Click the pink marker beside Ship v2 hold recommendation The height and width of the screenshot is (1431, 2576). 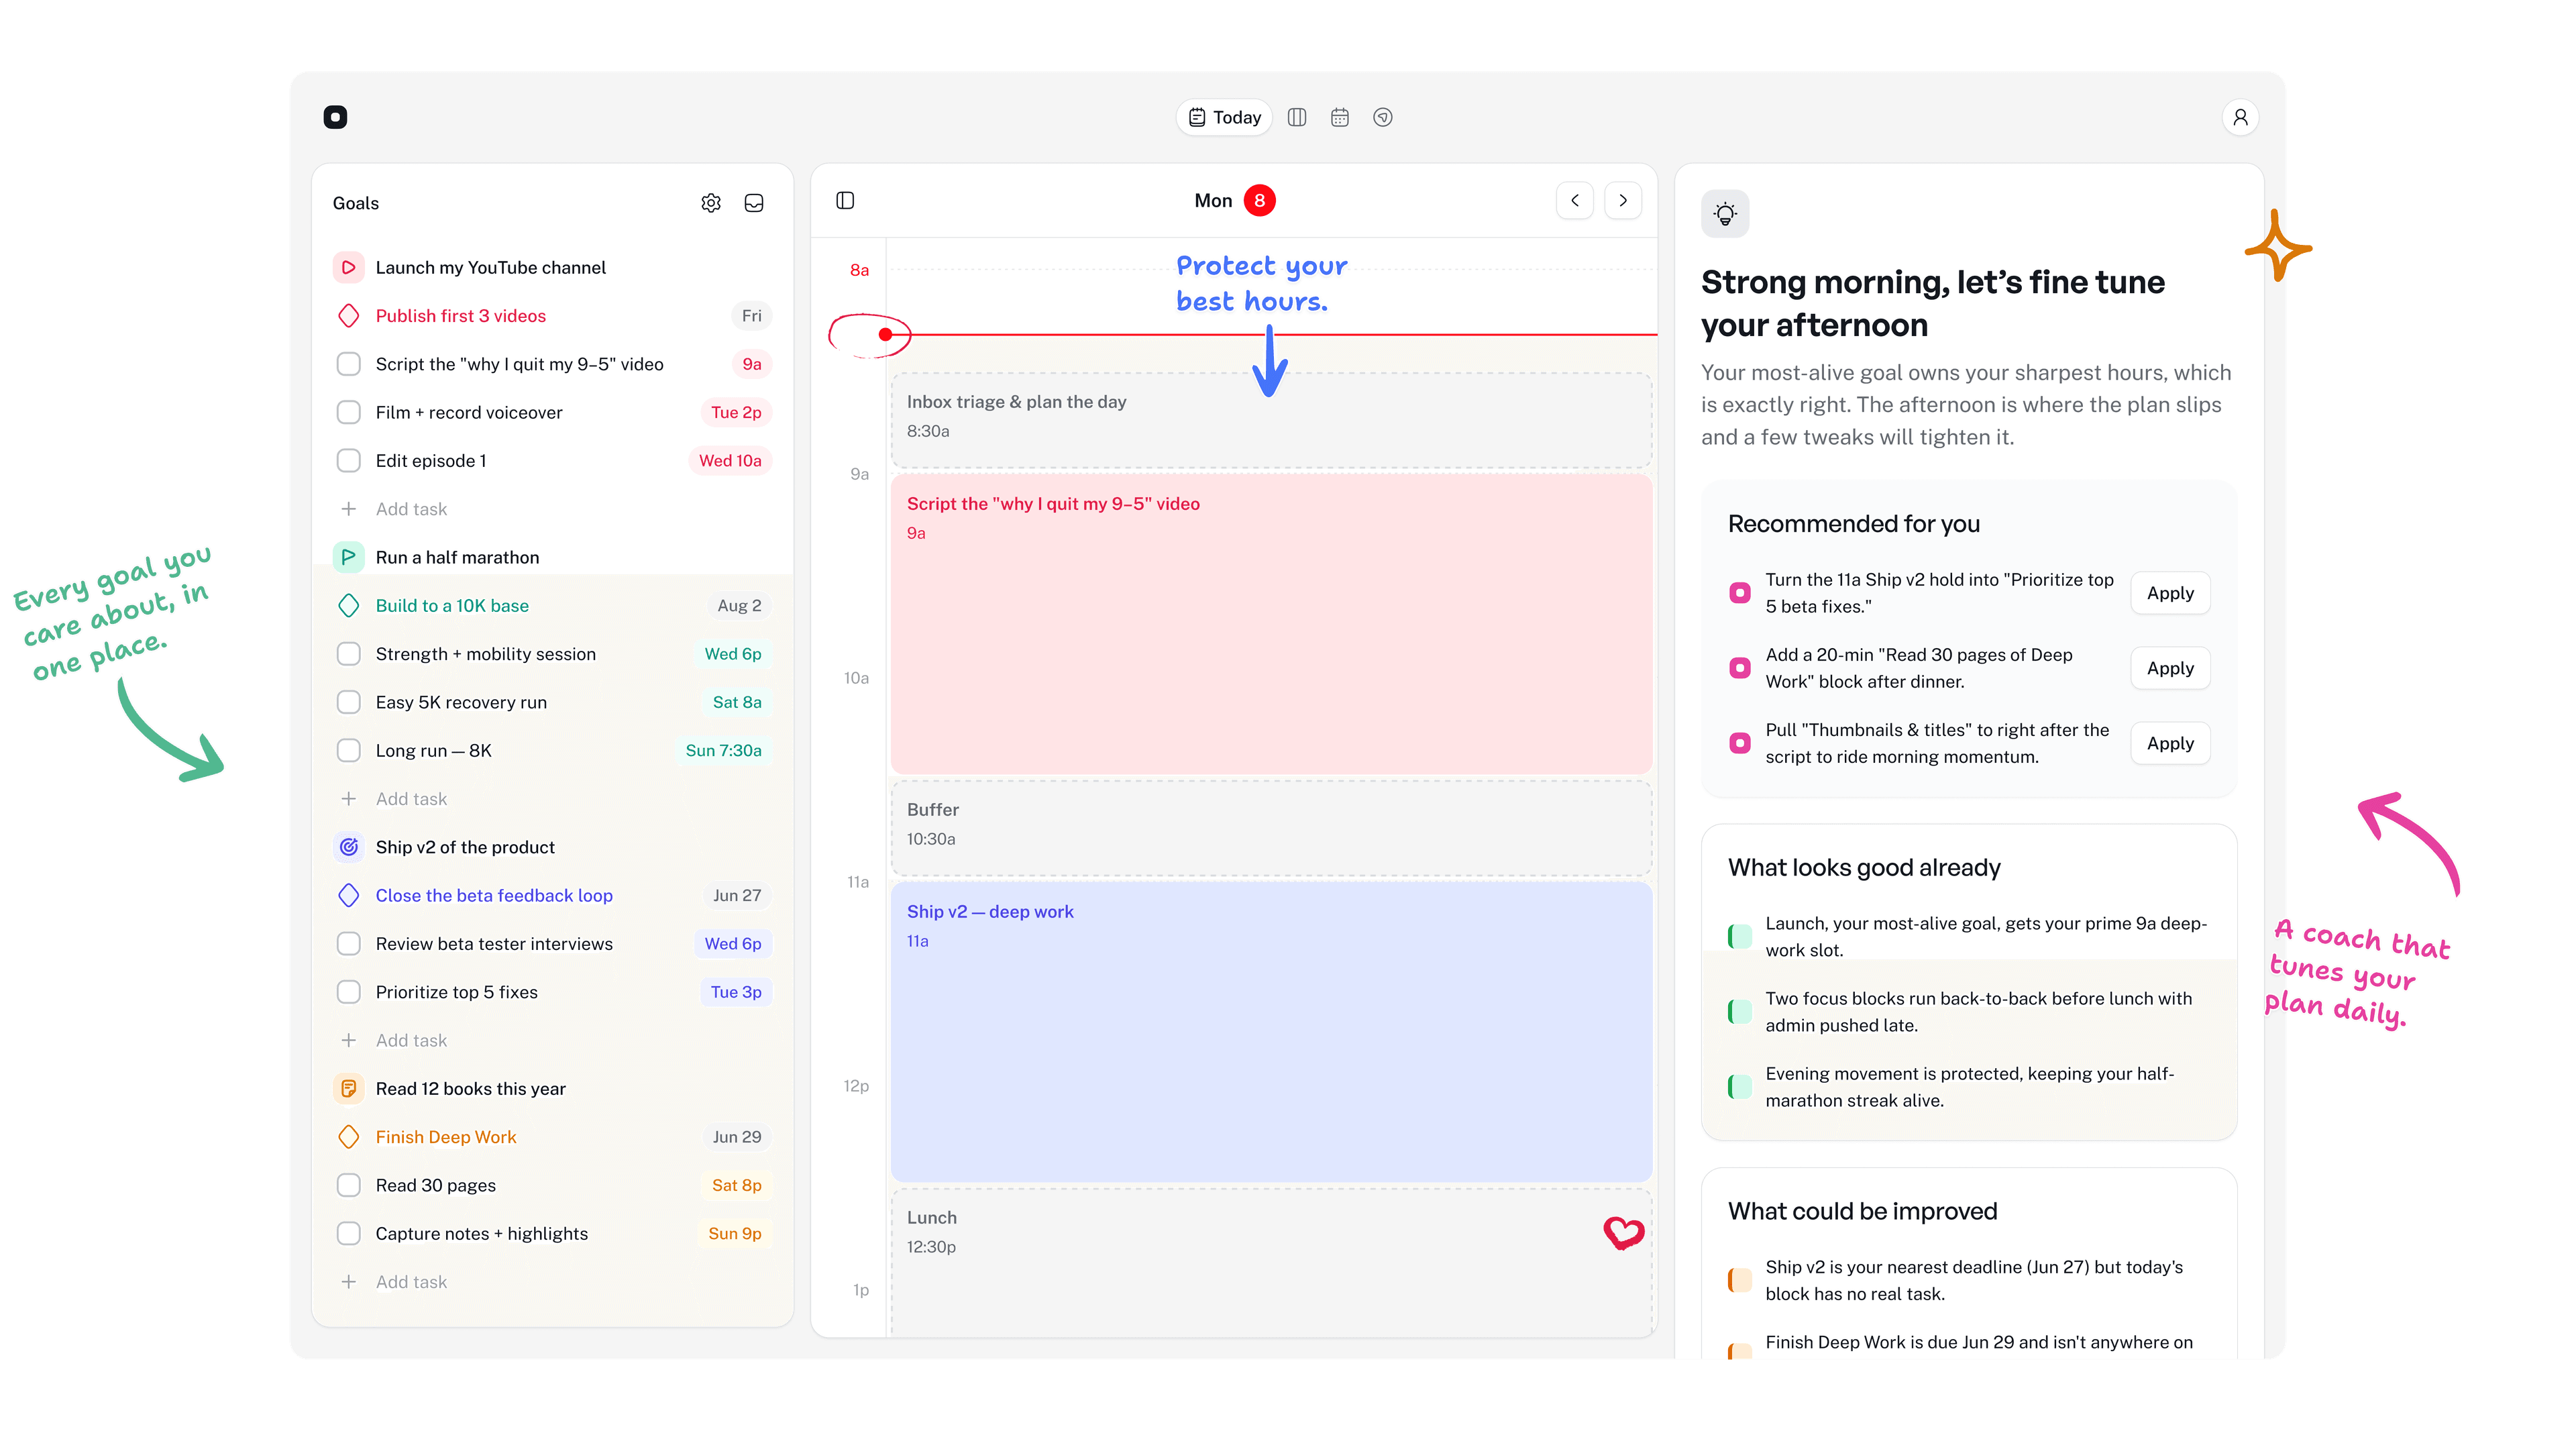coord(1740,593)
